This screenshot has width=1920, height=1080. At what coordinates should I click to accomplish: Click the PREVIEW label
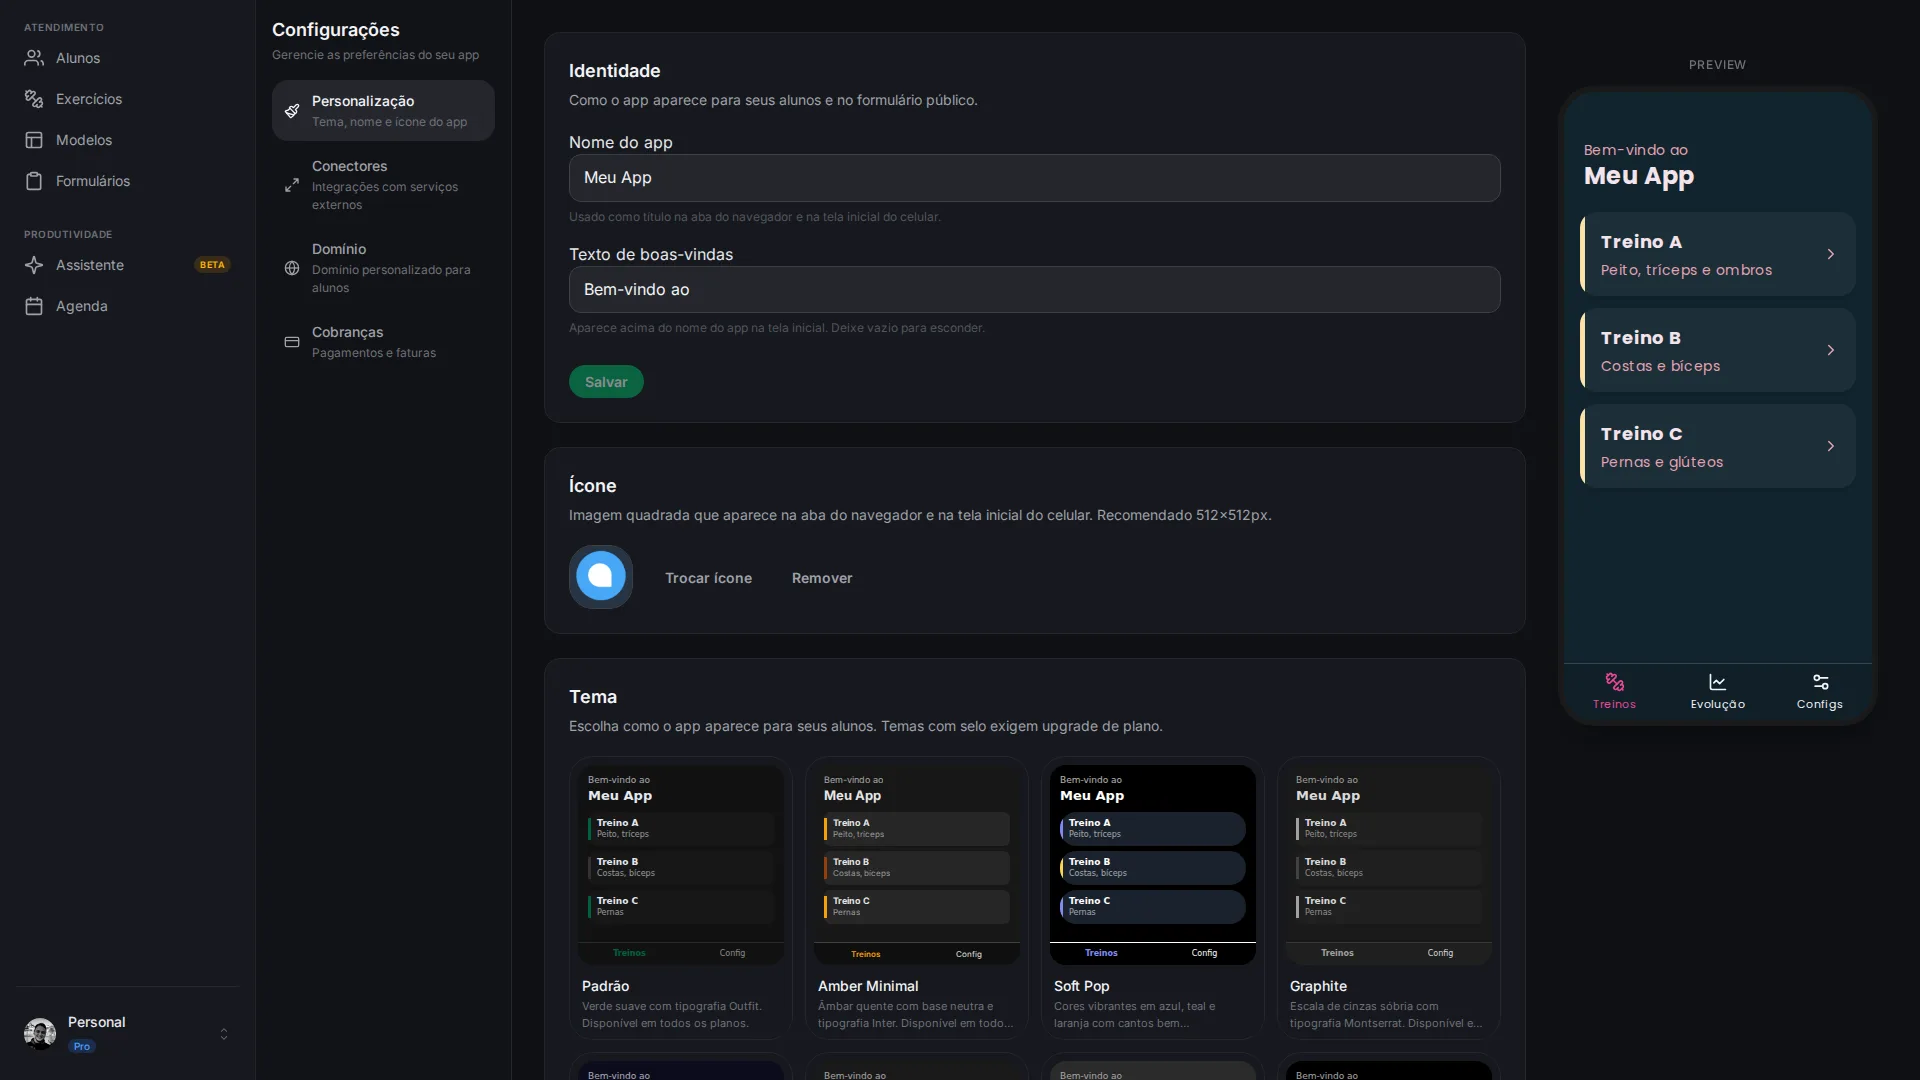1718,65
